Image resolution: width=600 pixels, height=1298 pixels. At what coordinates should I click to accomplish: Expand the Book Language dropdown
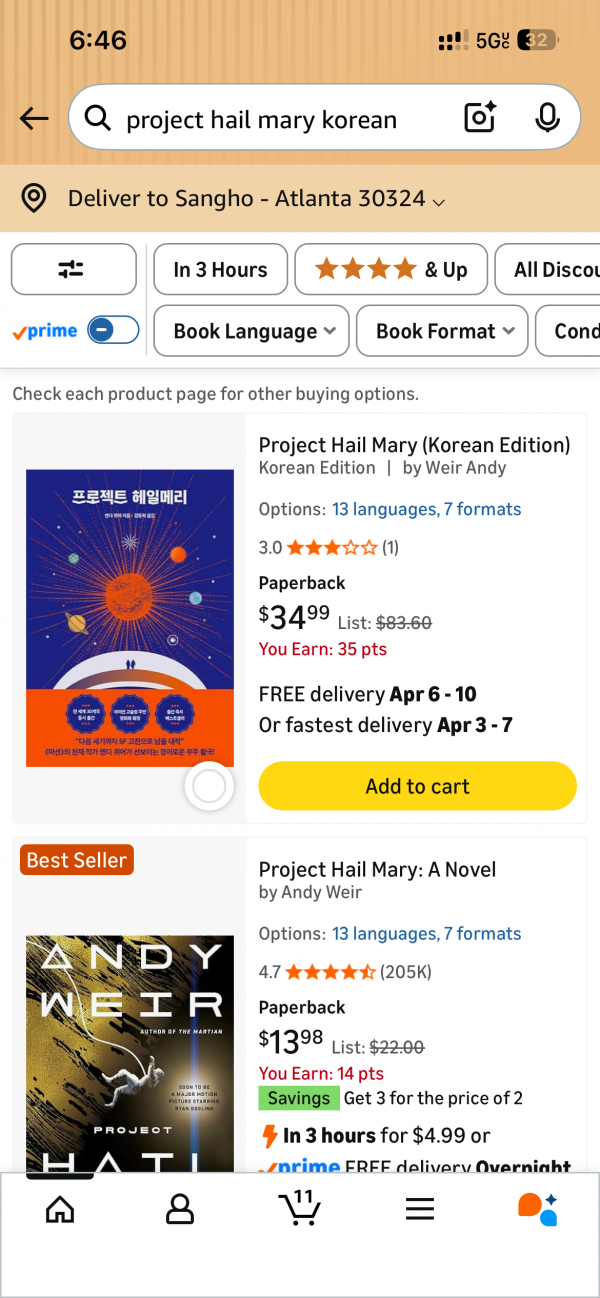pyautogui.click(x=251, y=331)
